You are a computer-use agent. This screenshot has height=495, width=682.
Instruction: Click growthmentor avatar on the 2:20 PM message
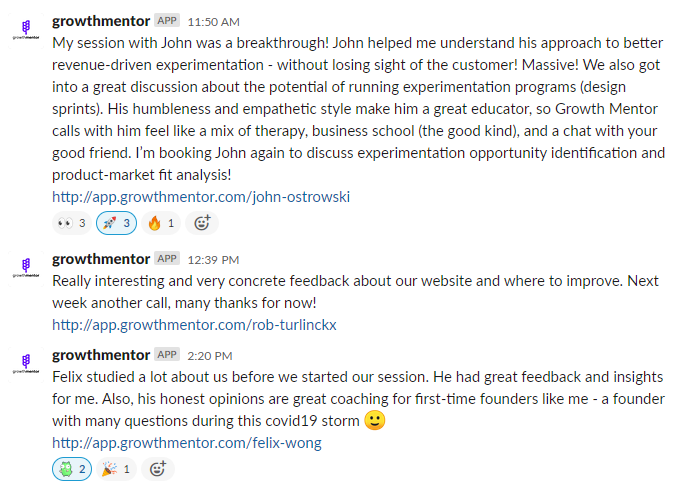pos(26,364)
